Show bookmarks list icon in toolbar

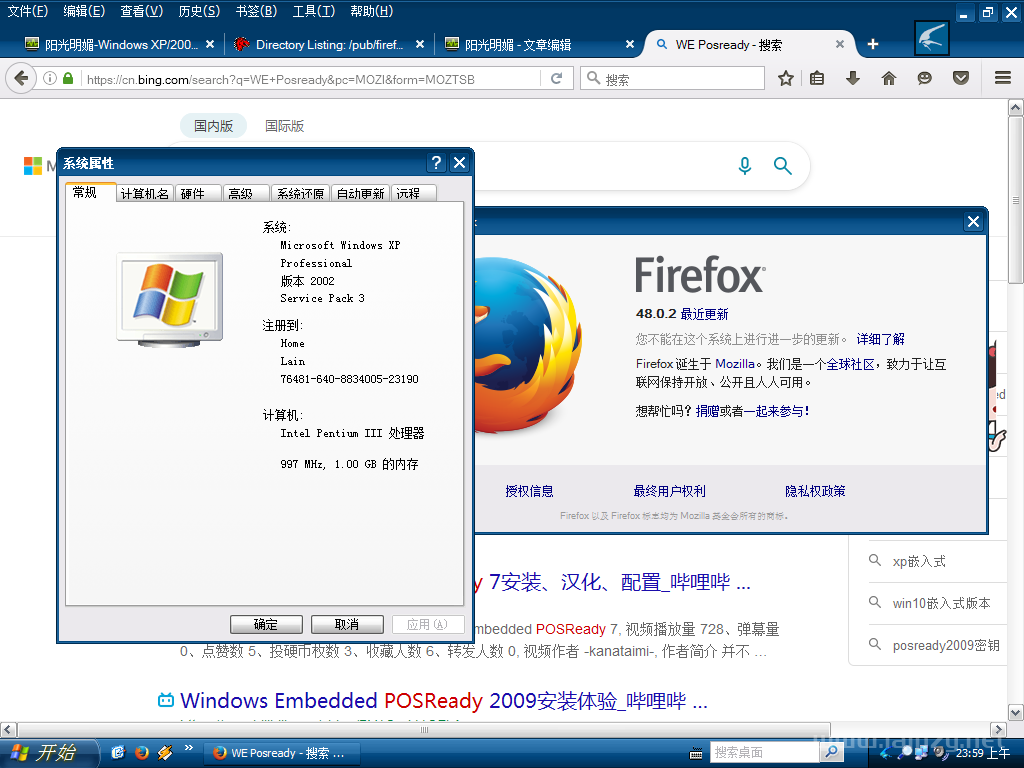point(817,79)
